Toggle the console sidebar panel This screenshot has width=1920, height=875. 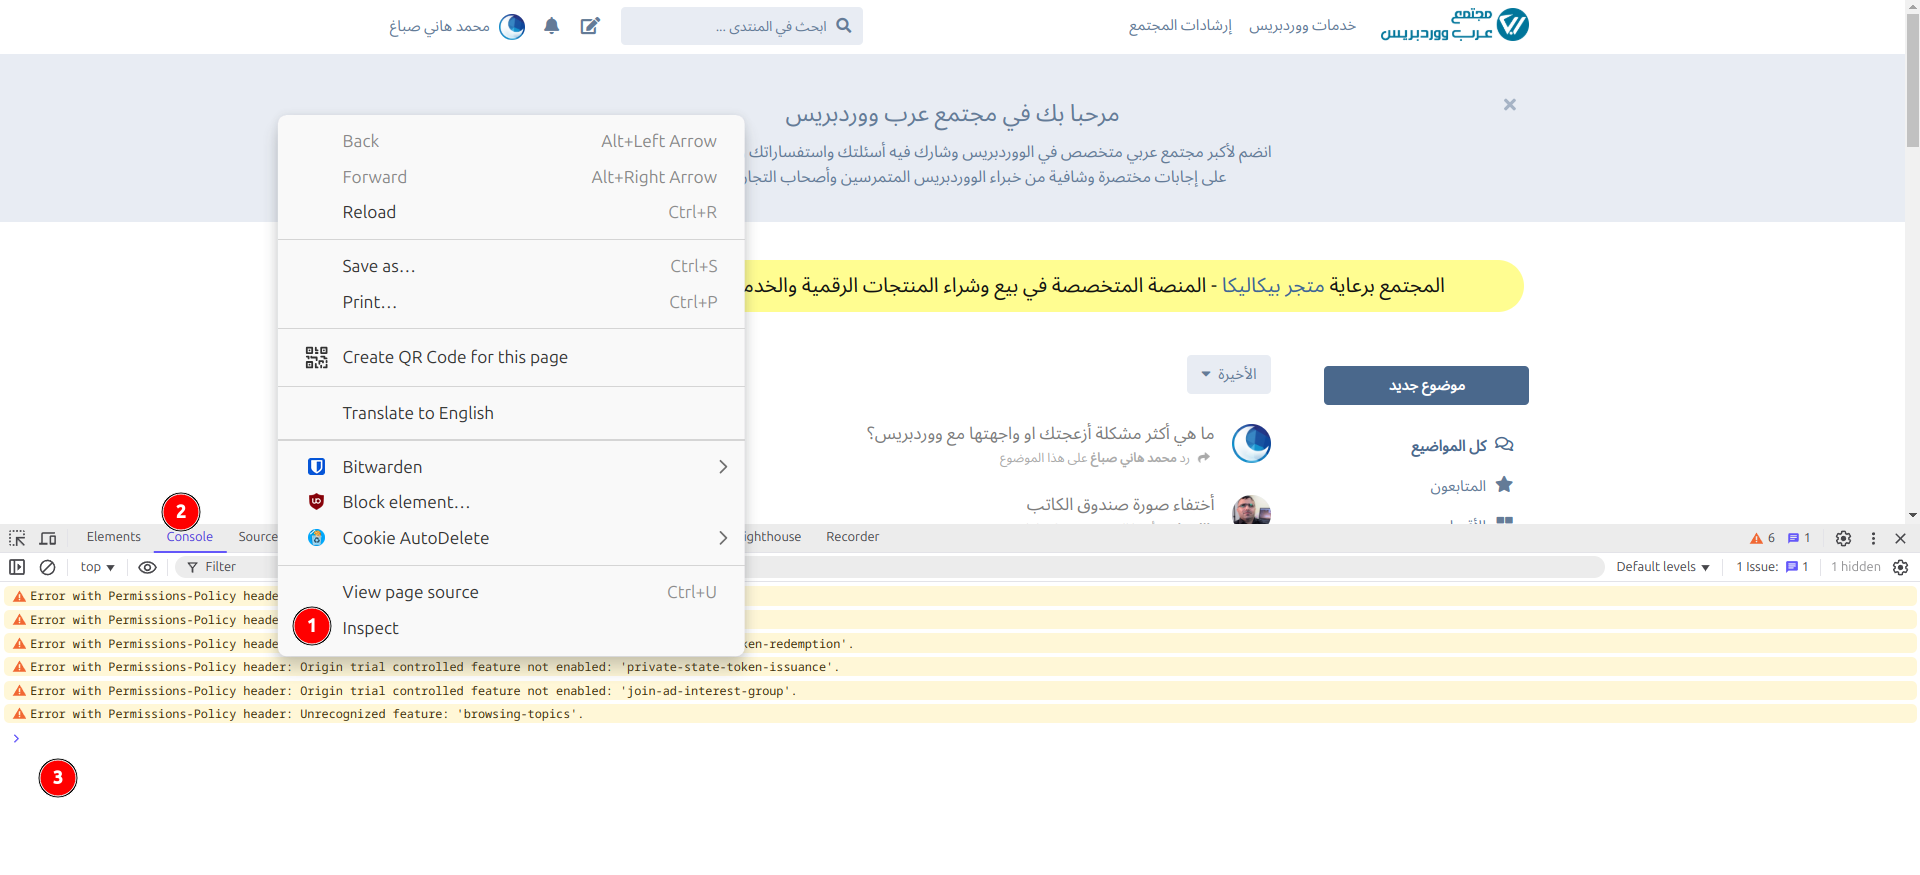17,567
